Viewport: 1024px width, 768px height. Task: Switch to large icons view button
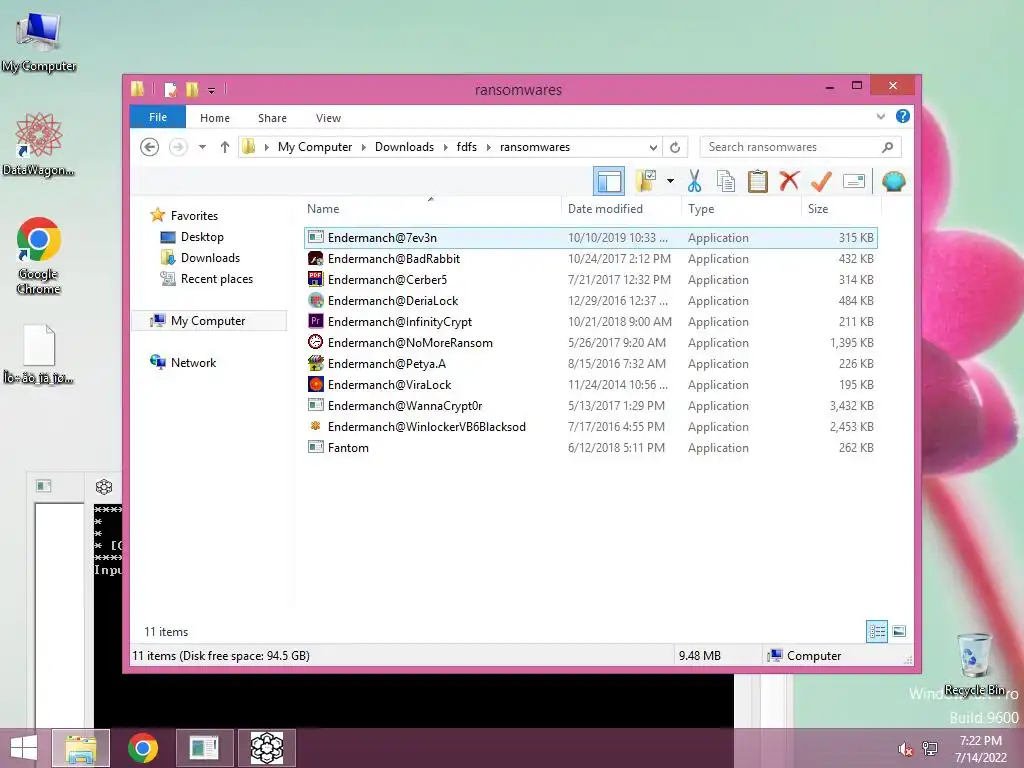point(899,631)
